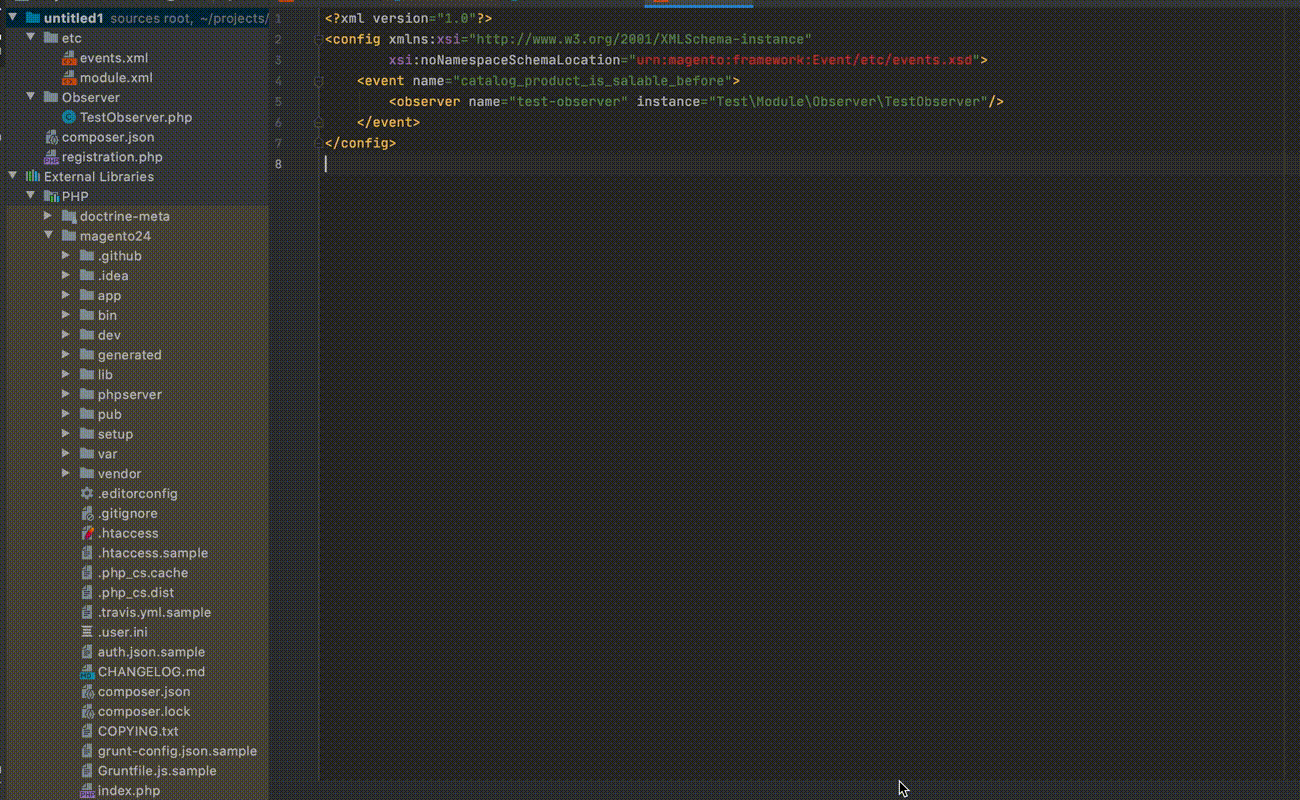Click the .user.ini file icon

pyautogui.click(x=87, y=632)
